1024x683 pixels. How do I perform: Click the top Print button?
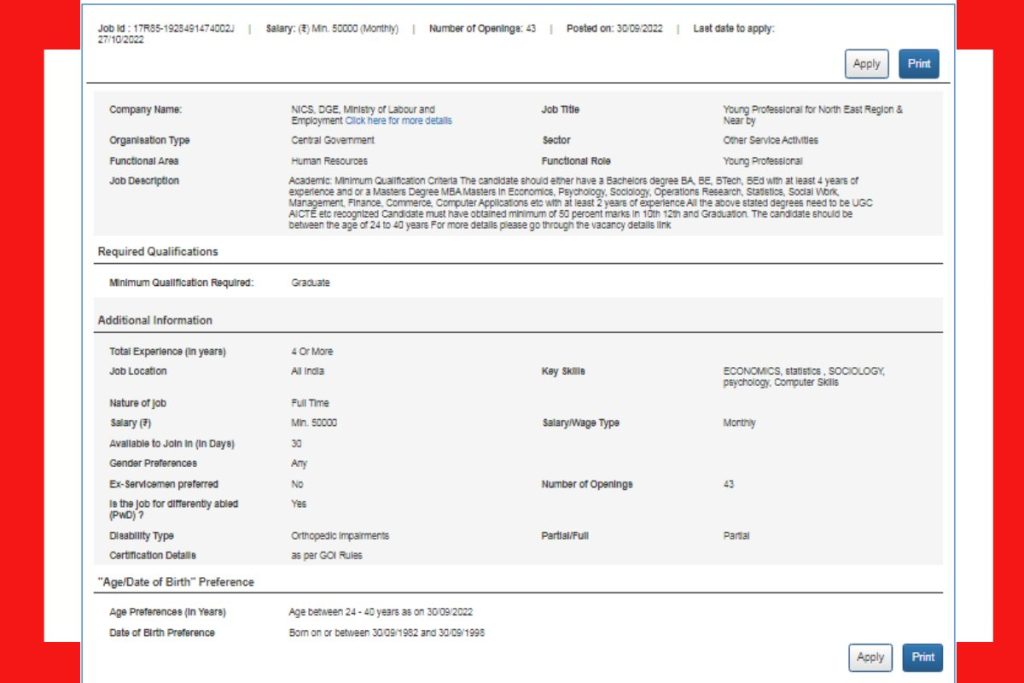918,64
